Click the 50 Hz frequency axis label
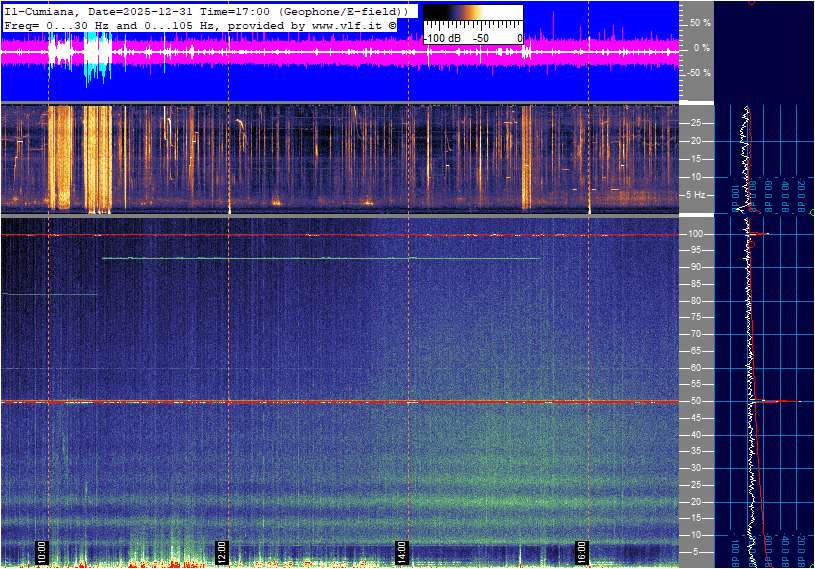Image resolution: width=815 pixels, height=569 pixels. [x=696, y=402]
